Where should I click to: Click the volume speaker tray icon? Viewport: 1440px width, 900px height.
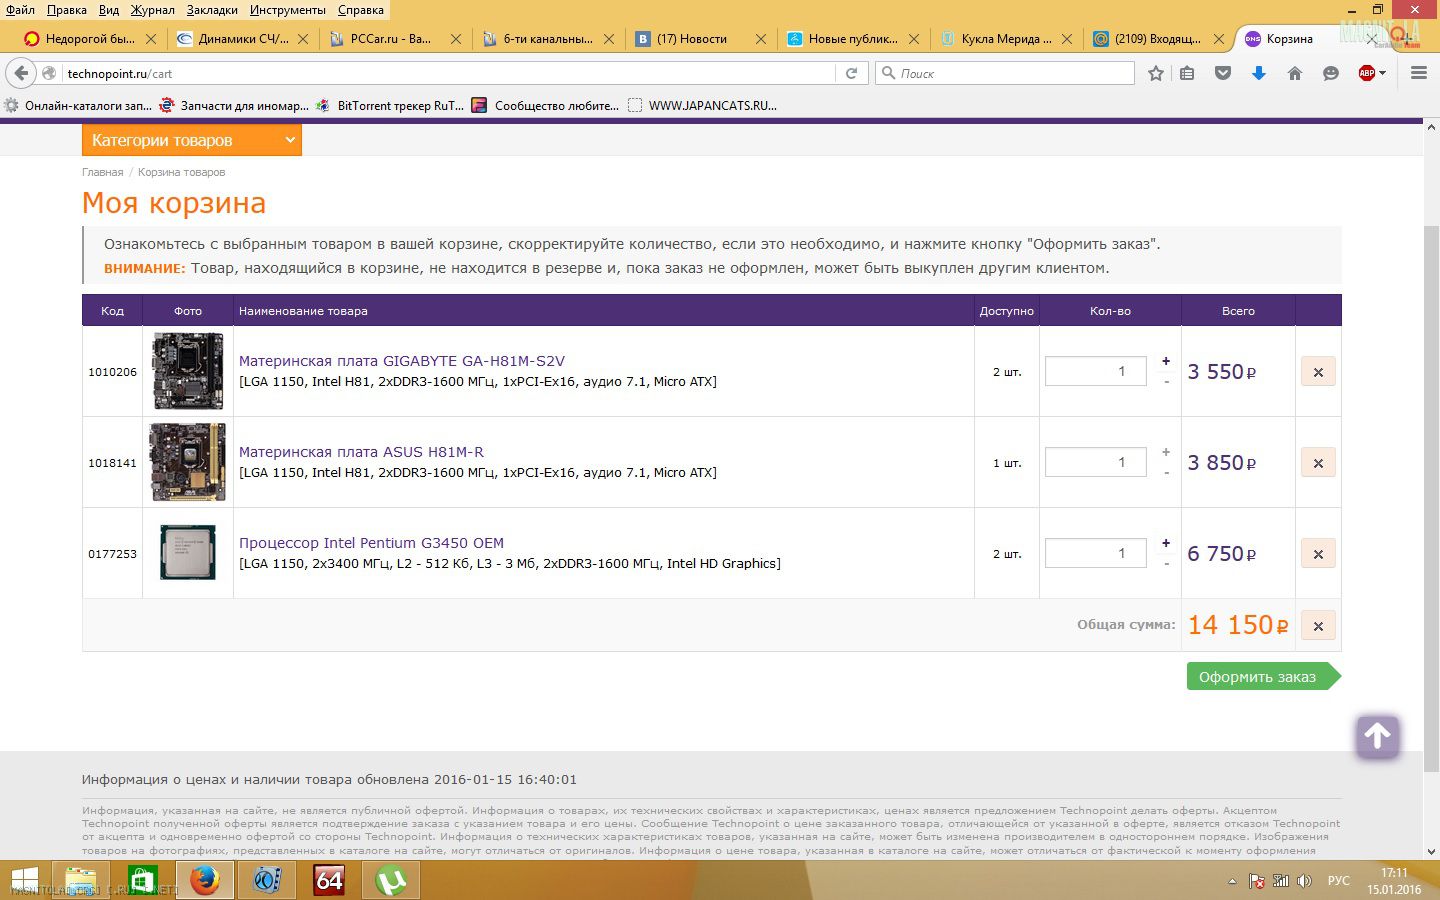1304,881
